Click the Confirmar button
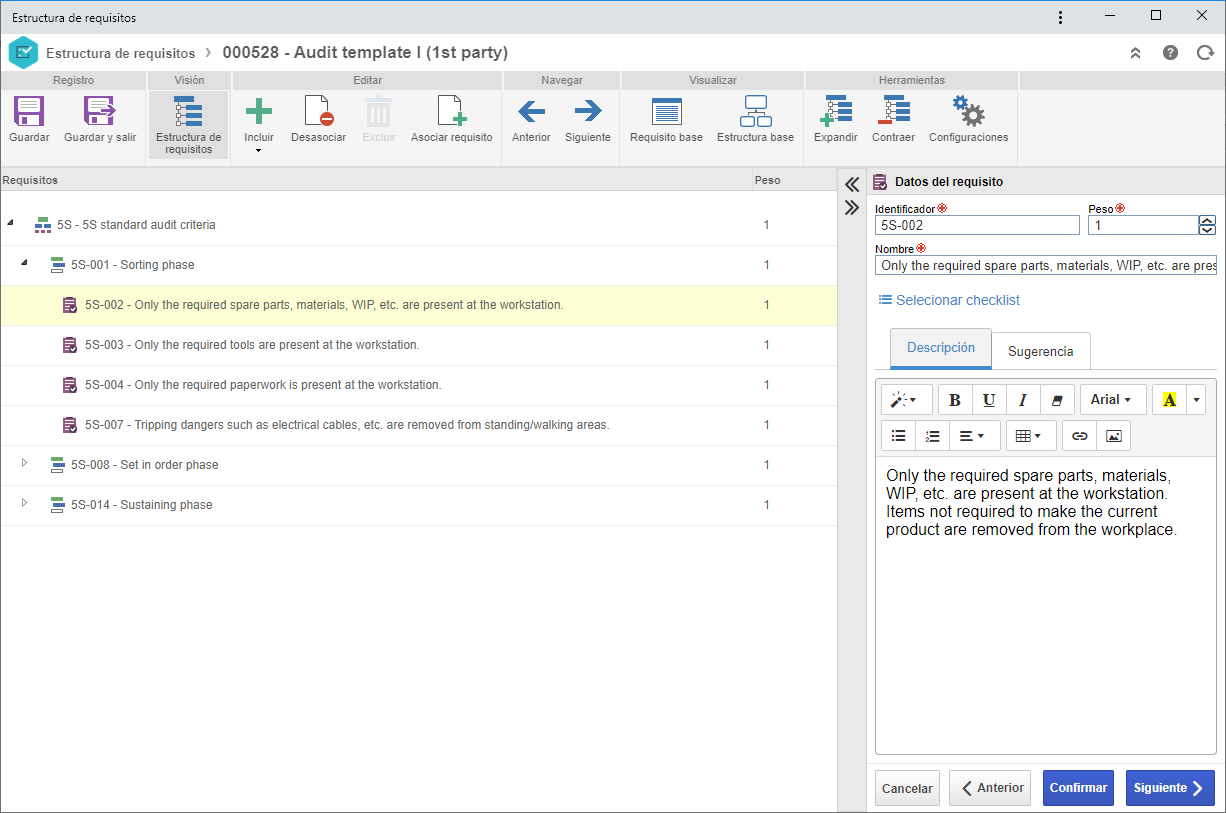 [1078, 788]
